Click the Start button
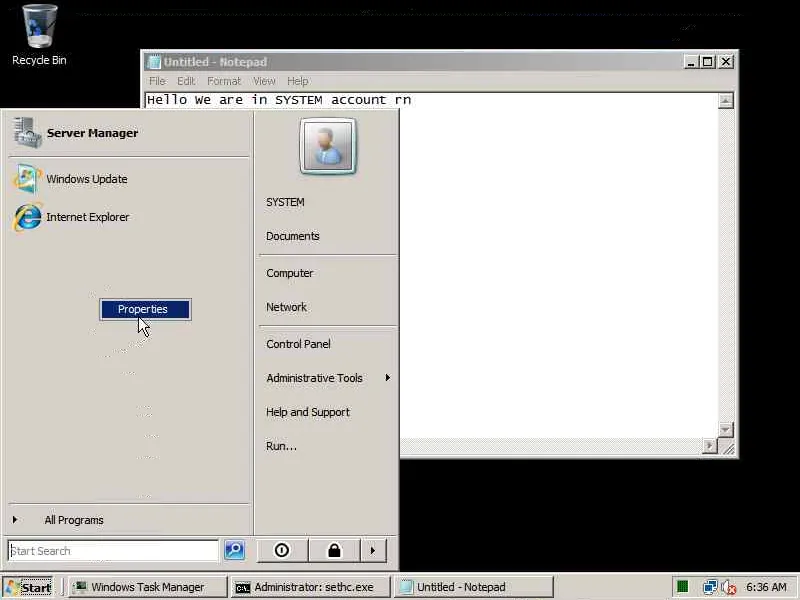Image resolution: width=800 pixels, height=600 pixels. coord(28,587)
